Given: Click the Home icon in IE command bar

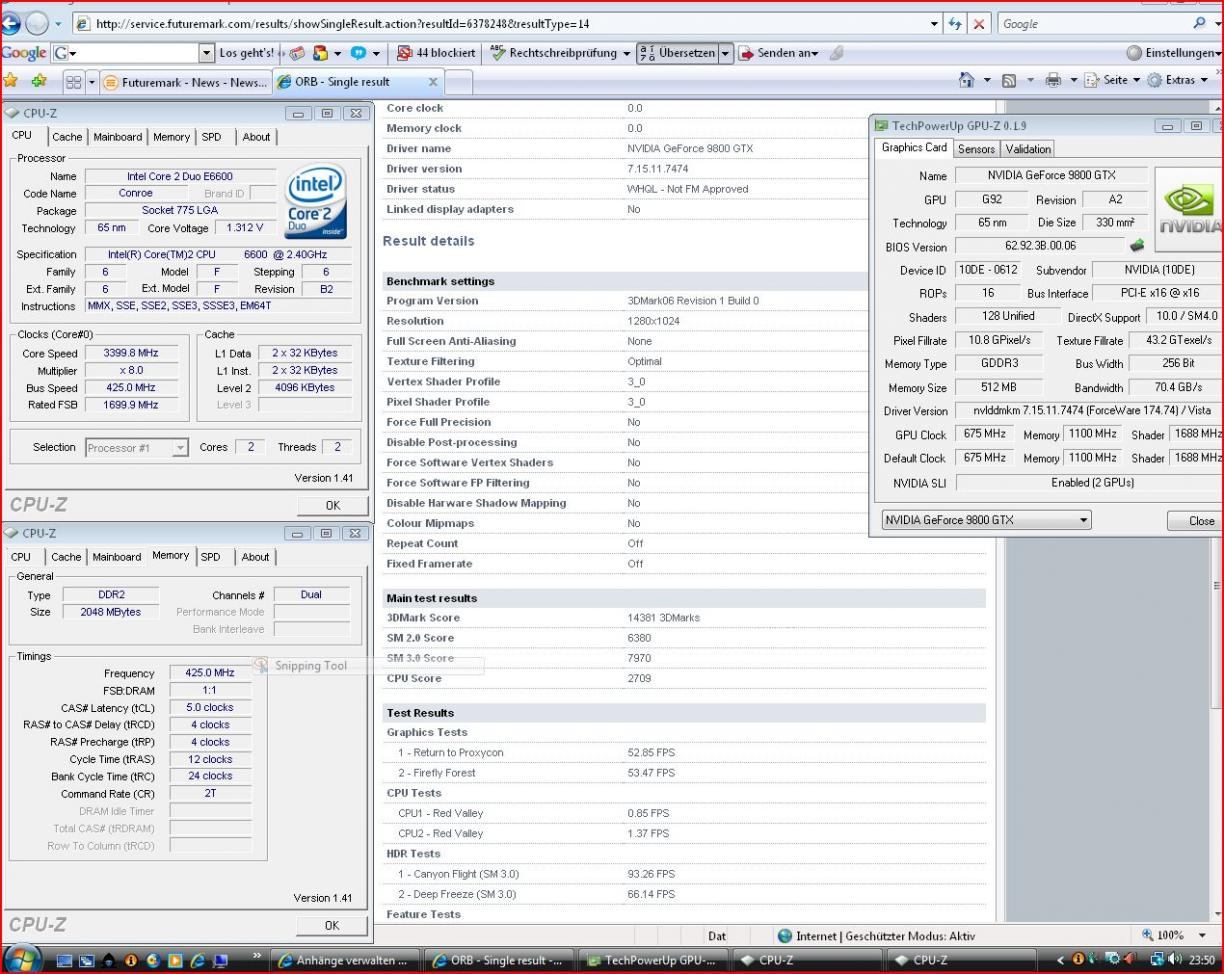Looking at the screenshot, I should [x=966, y=80].
